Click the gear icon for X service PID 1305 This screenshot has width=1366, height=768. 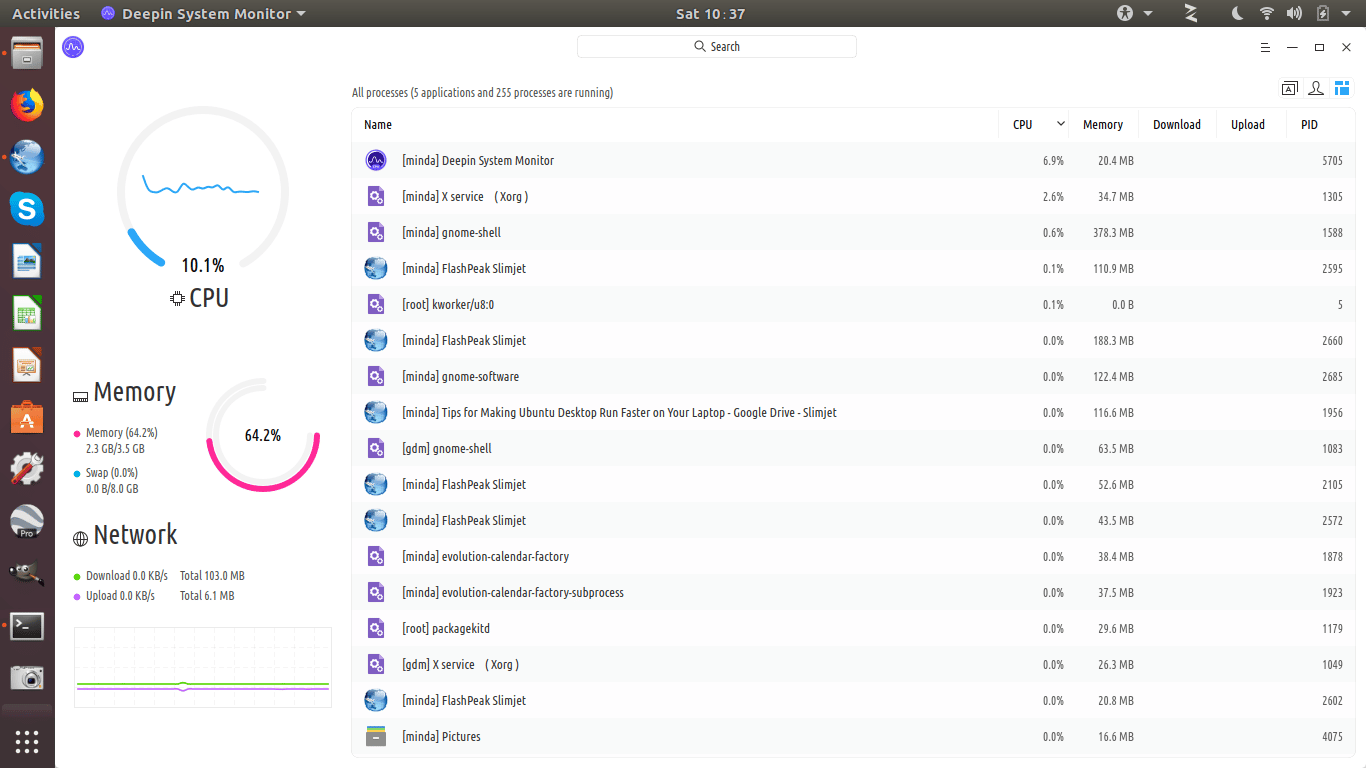tap(376, 196)
